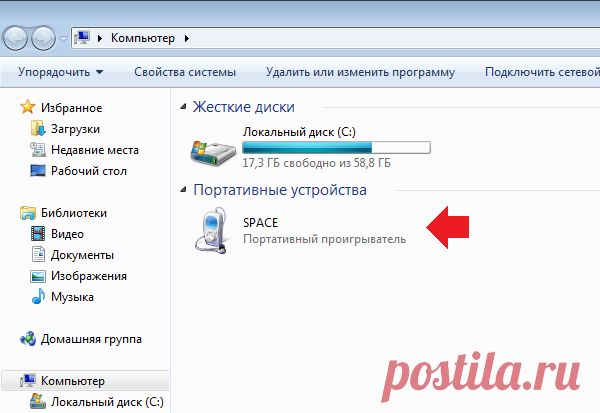Click the Back navigation arrow button
Image resolution: width=600 pixels, height=413 pixels.
point(15,38)
